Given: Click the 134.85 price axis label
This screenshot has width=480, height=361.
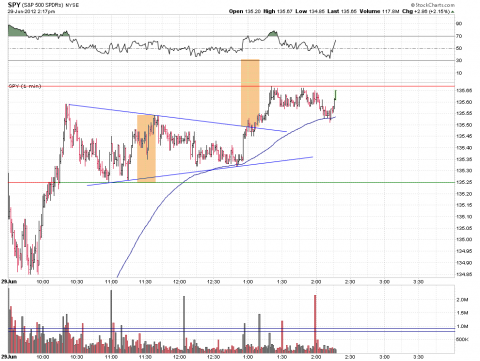Looking at the screenshot, I should 464,274.
